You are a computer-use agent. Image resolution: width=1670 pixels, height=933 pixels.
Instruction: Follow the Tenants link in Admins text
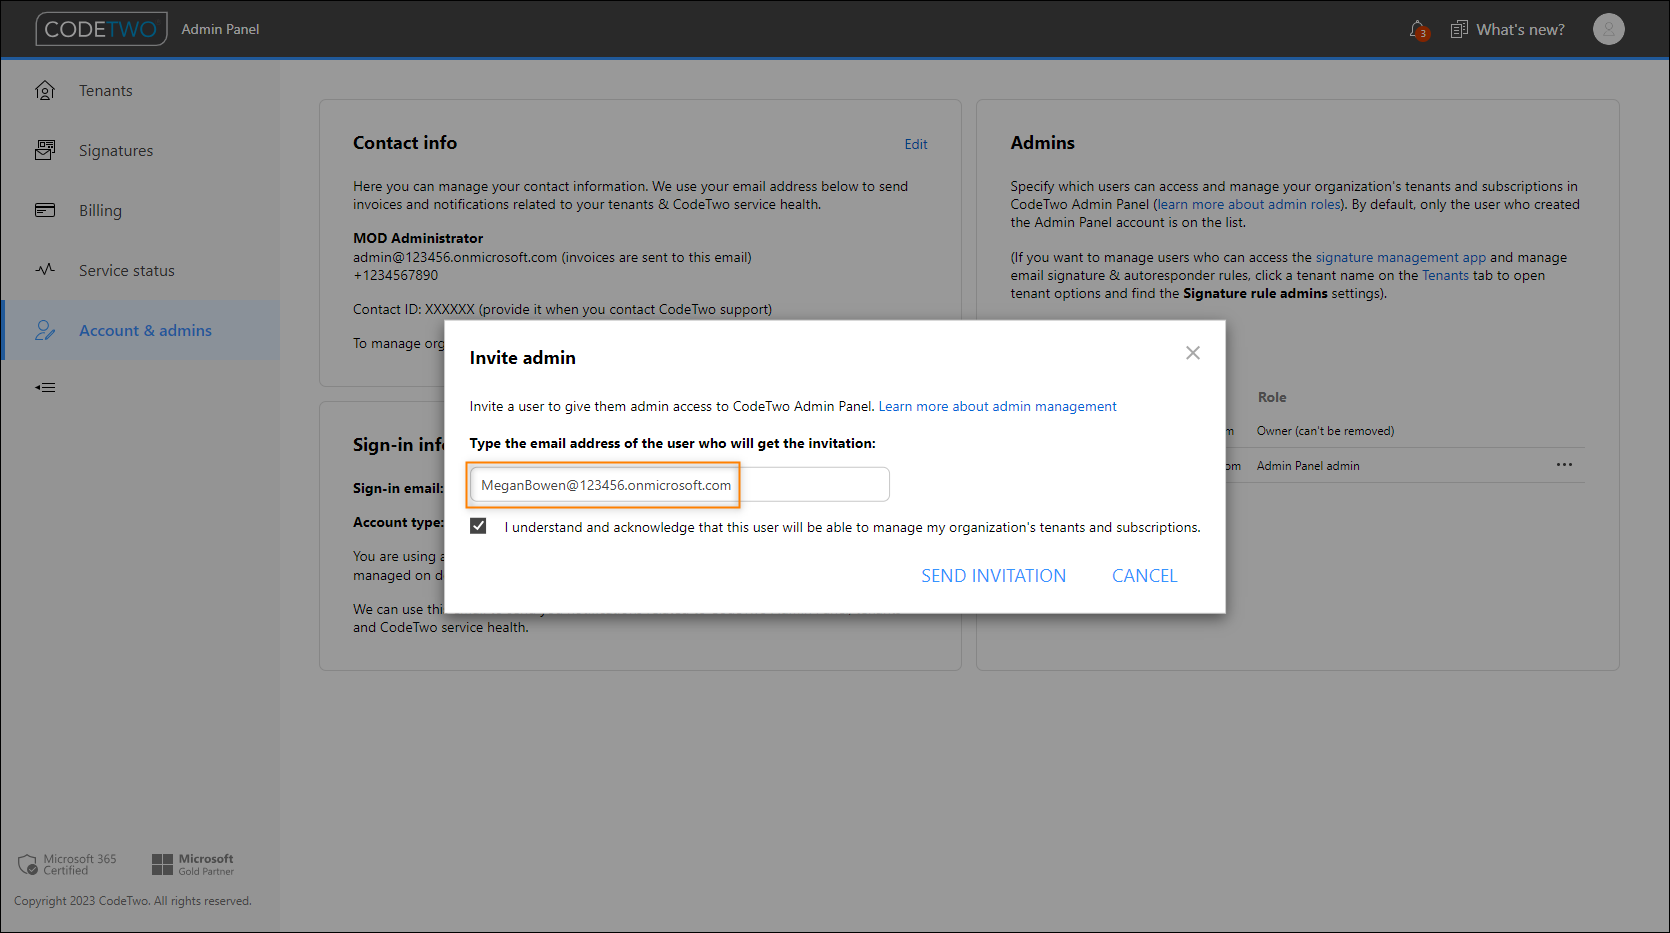click(x=1445, y=275)
